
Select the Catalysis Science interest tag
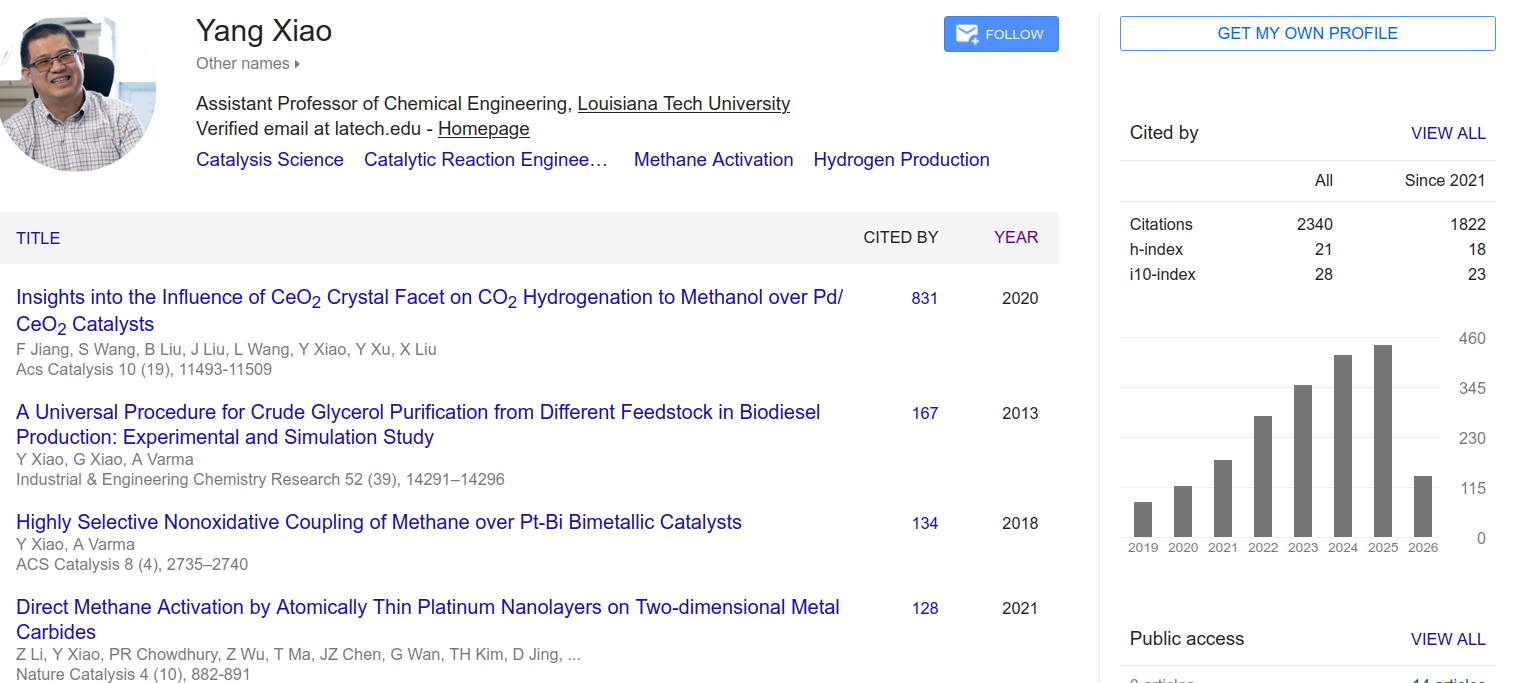(x=269, y=160)
